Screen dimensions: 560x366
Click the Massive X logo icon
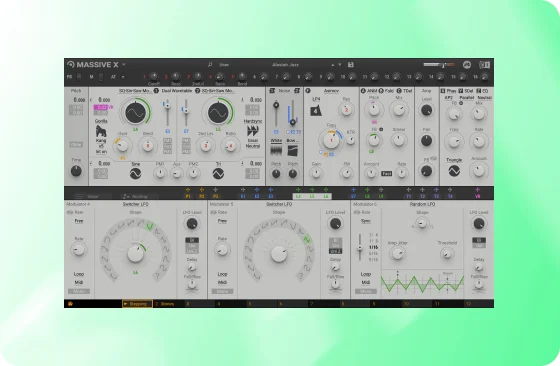coord(71,65)
